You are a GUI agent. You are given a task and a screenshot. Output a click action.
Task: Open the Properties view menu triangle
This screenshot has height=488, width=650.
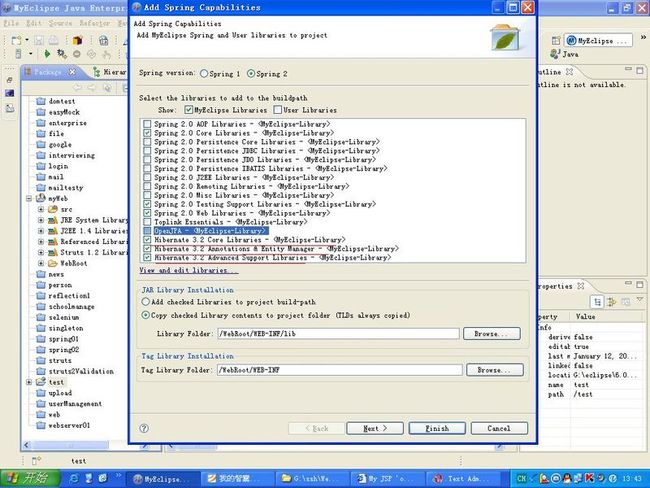640,300
